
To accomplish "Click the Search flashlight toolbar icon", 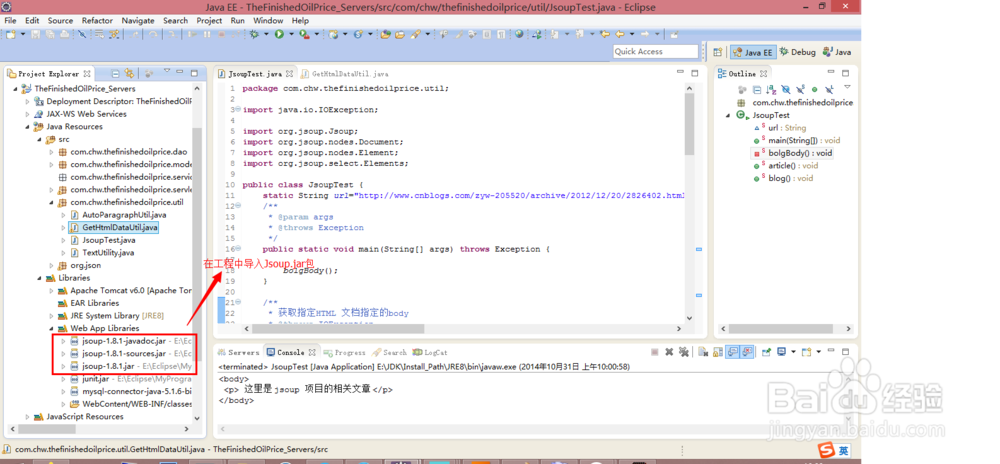I will tap(415, 34).
